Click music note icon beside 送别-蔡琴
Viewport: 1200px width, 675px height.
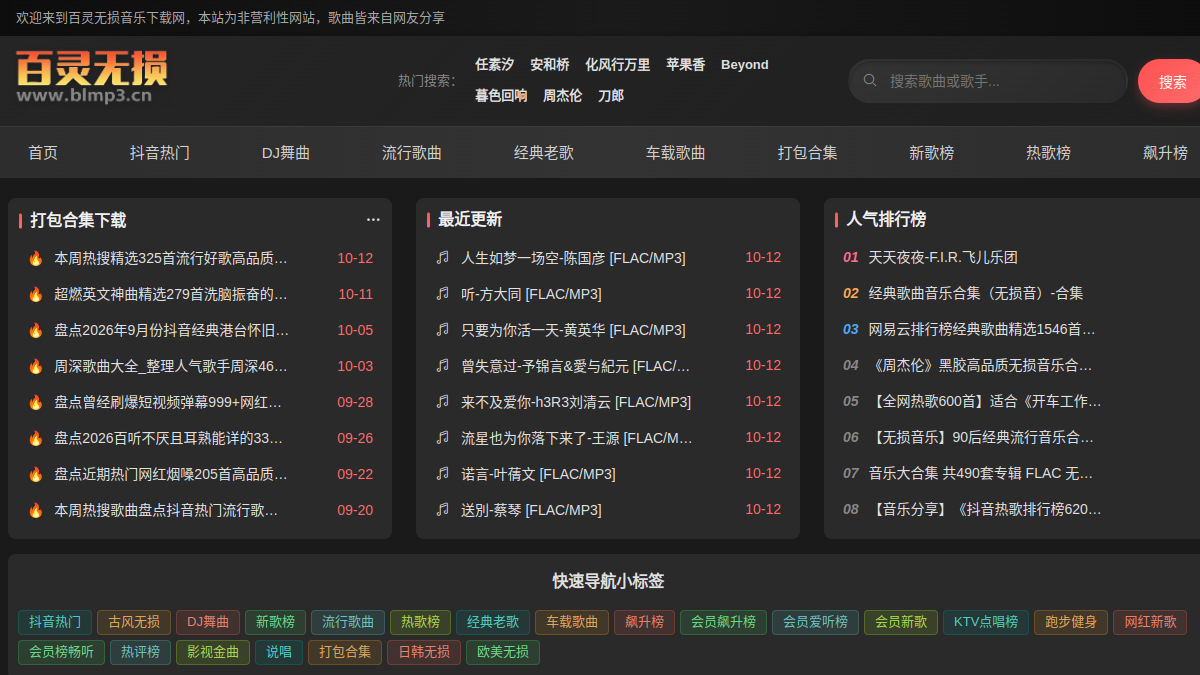pyautogui.click(x=443, y=509)
